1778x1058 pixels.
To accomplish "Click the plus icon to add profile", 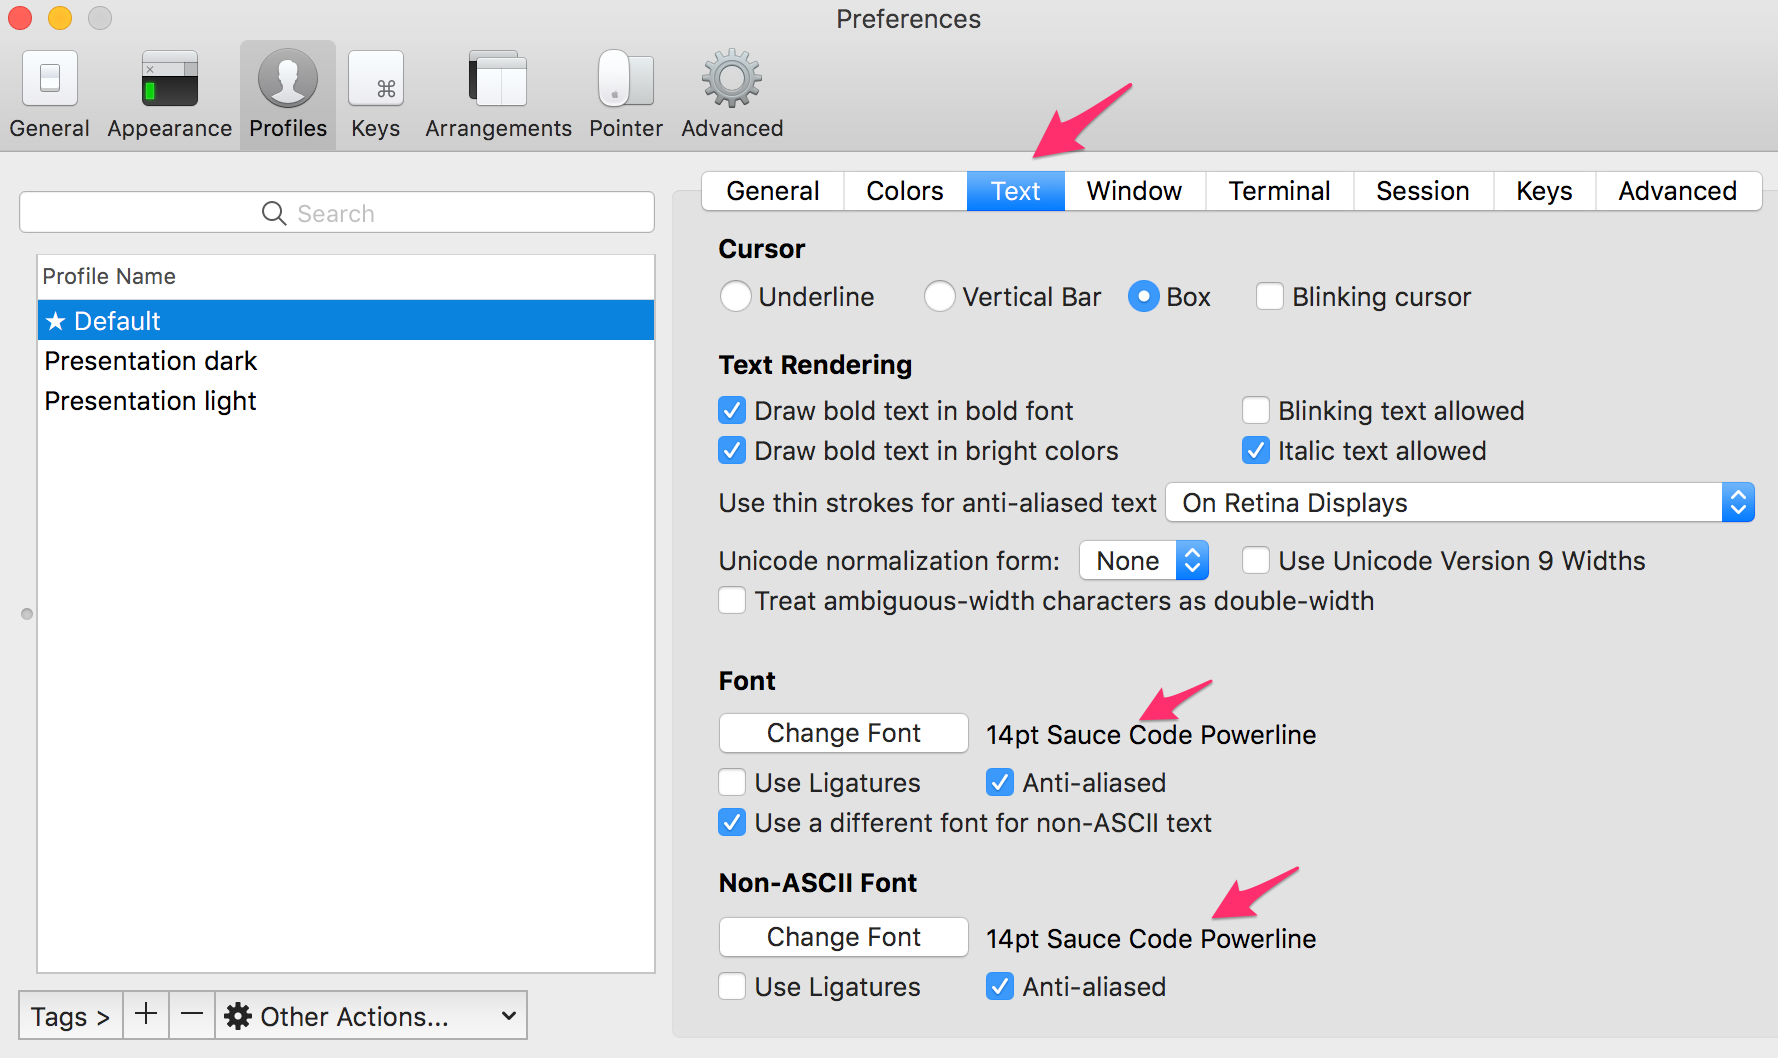I will pos(146,1015).
